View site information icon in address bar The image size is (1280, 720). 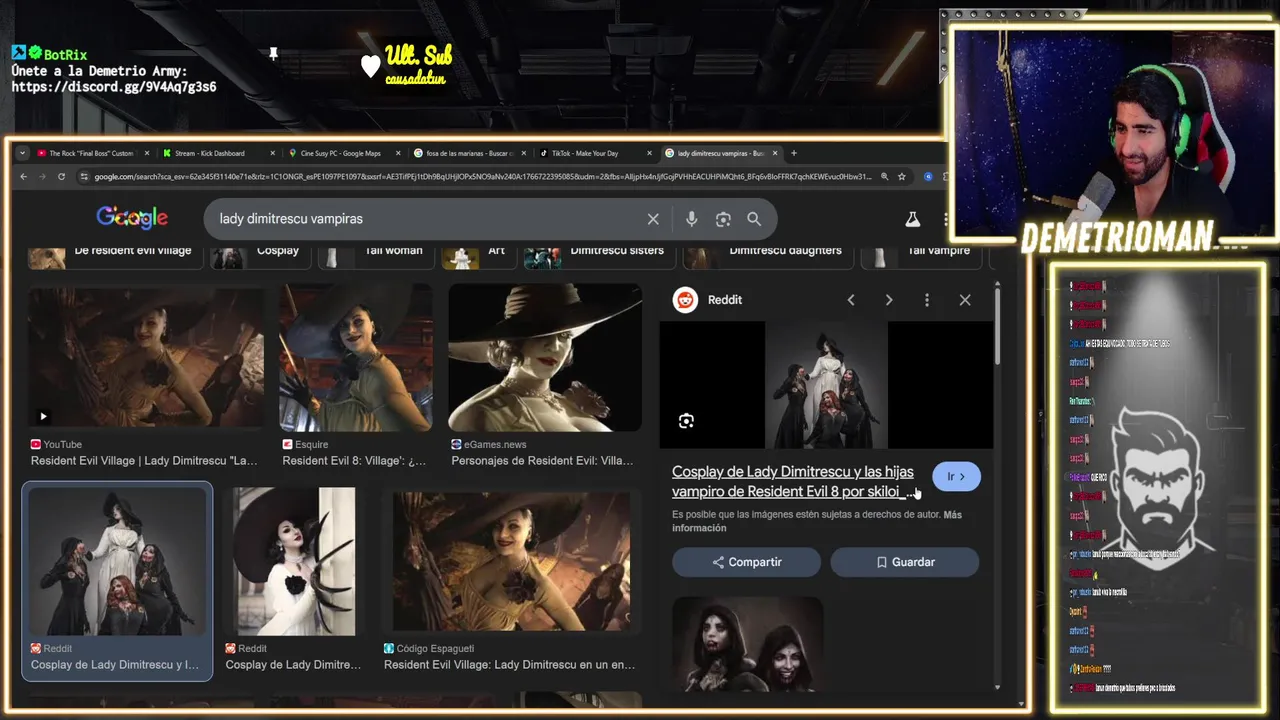84,177
